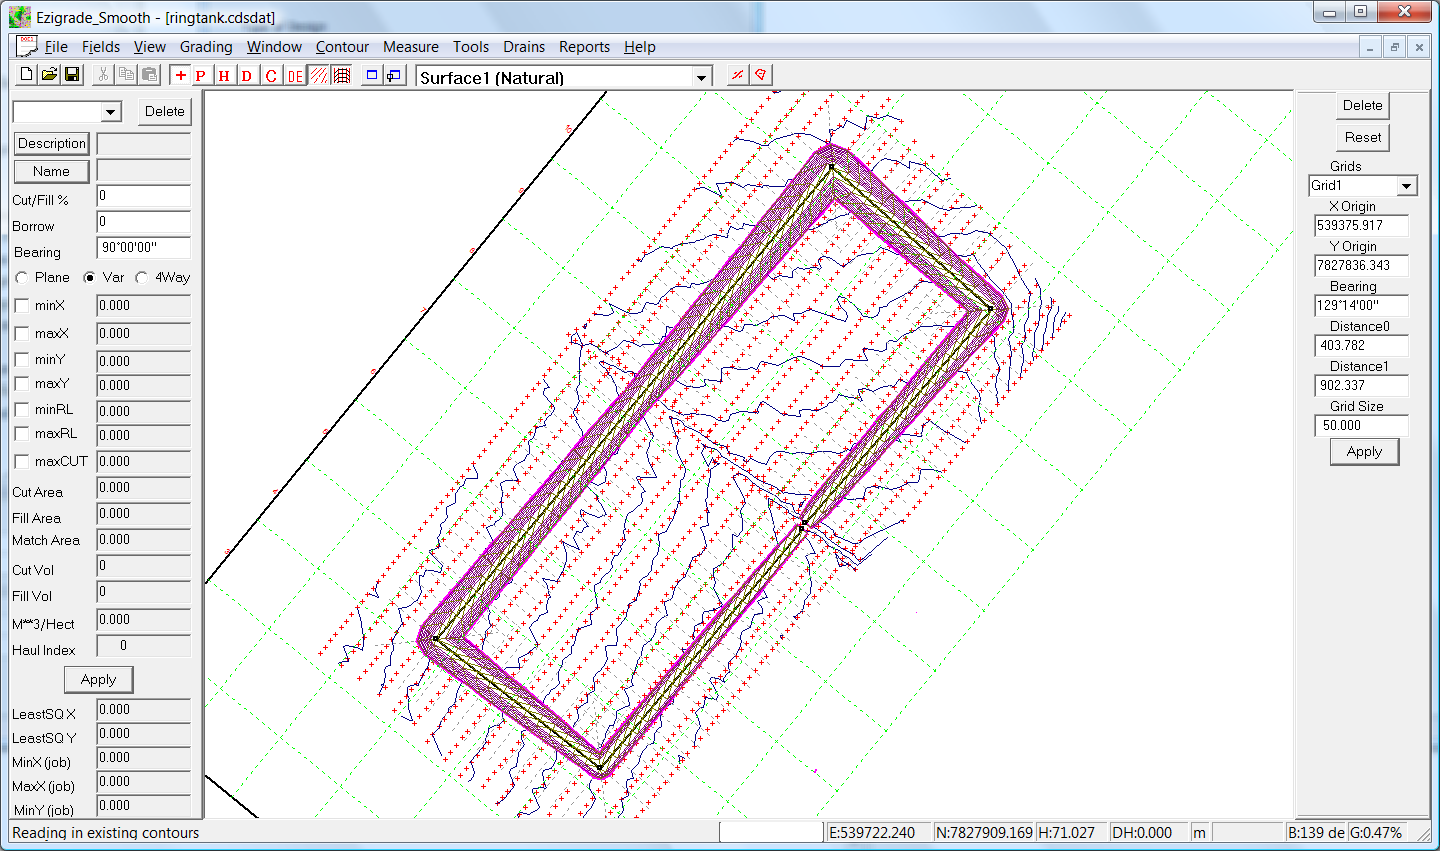The height and width of the screenshot is (851, 1440).
Task: Click the red P toolbar icon
Action: [x=201, y=76]
